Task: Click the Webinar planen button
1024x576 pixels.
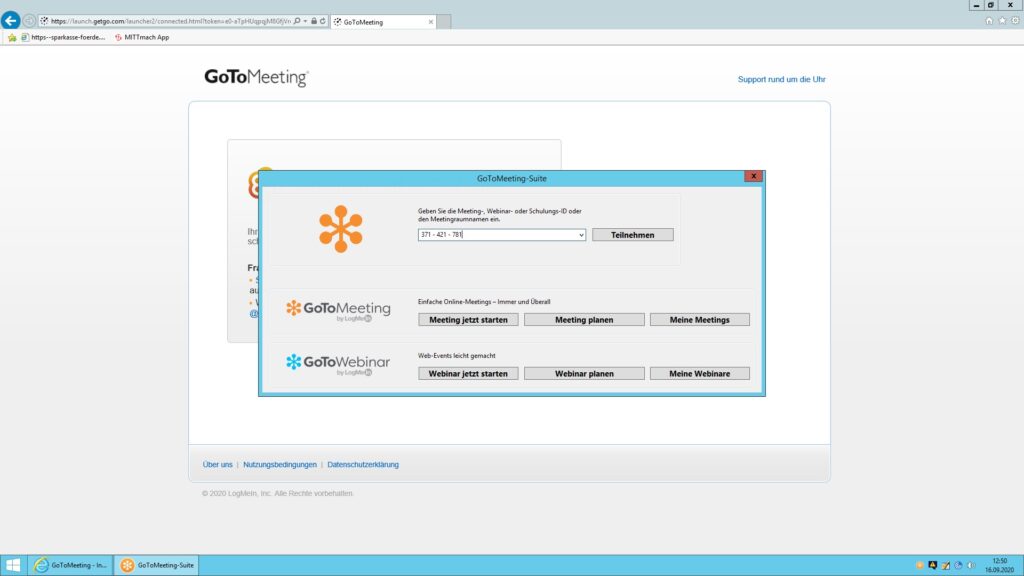Action: click(584, 374)
